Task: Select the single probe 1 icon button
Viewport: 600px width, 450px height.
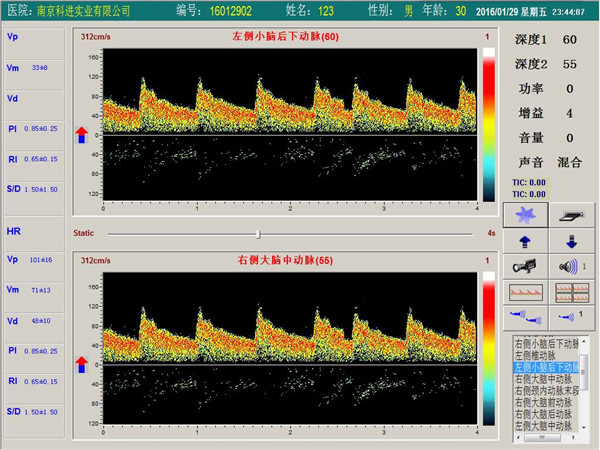Action: click(568, 317)
